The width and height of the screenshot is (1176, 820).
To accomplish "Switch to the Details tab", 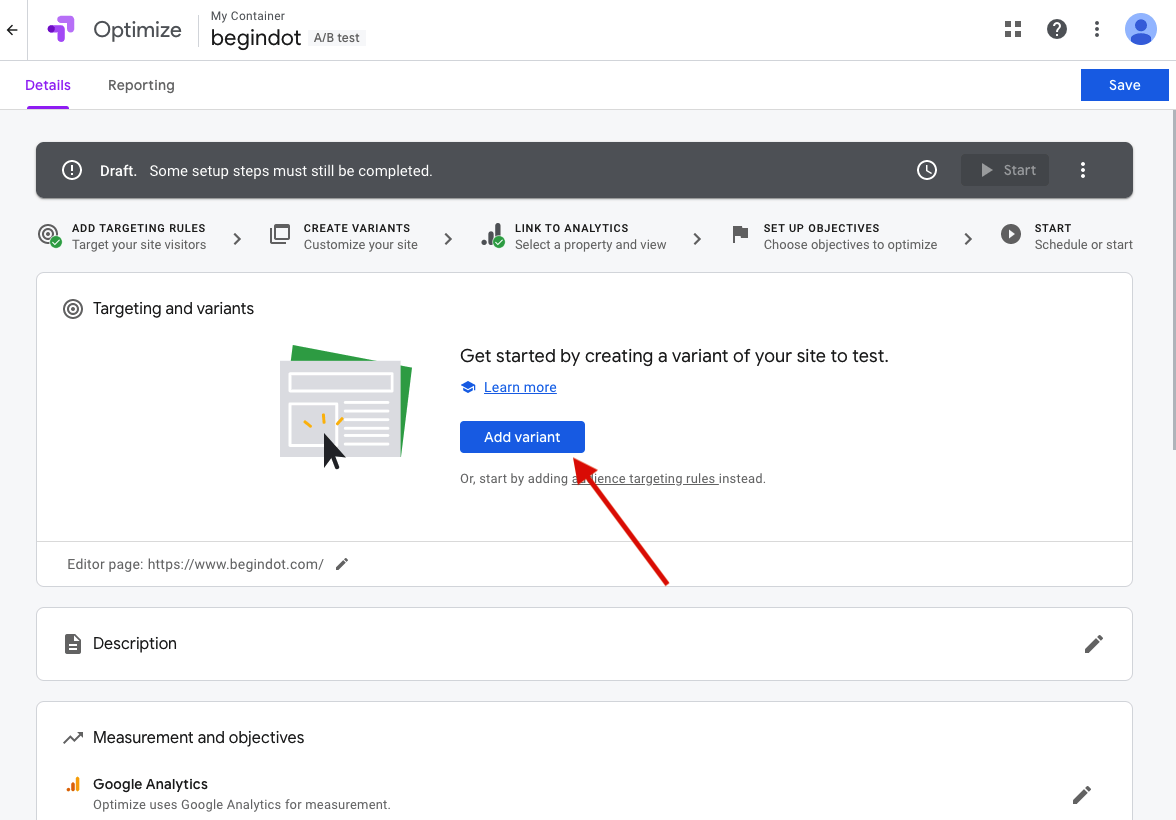I will (48, 86).
